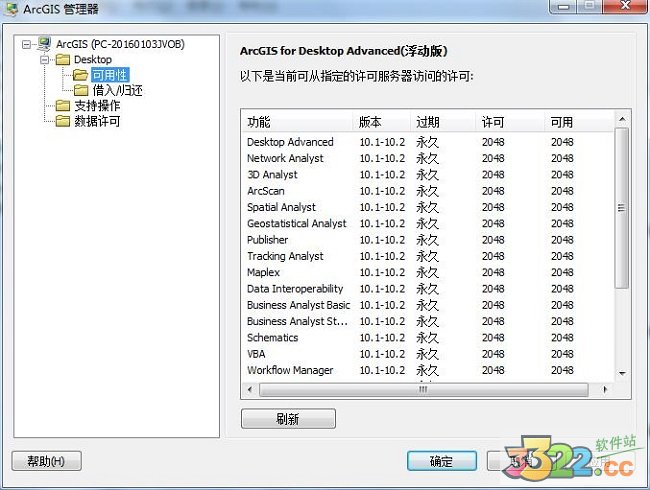Select the Maplex row
The width and height of the screenshot is (650, 490).
click(427, 272)
